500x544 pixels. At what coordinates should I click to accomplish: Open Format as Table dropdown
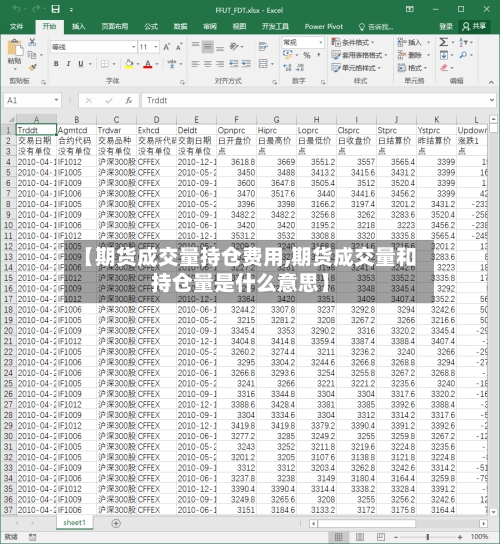(359, 55)
